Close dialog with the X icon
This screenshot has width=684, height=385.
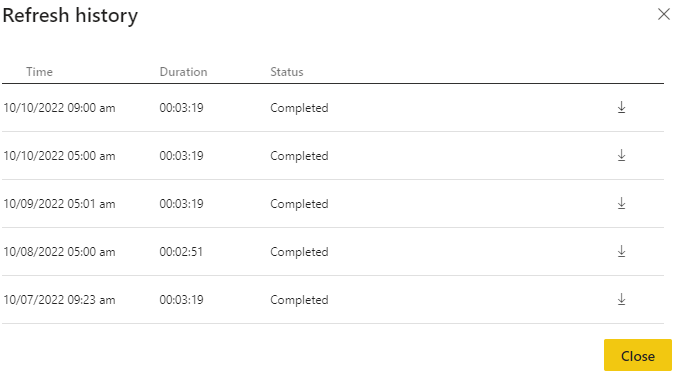pos(663,14)
